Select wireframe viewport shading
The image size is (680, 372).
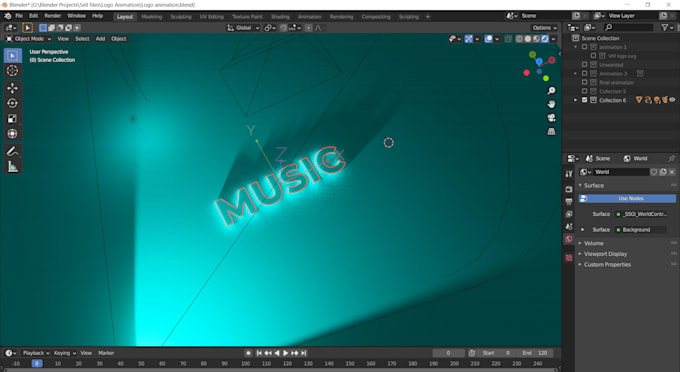point(519,39)
